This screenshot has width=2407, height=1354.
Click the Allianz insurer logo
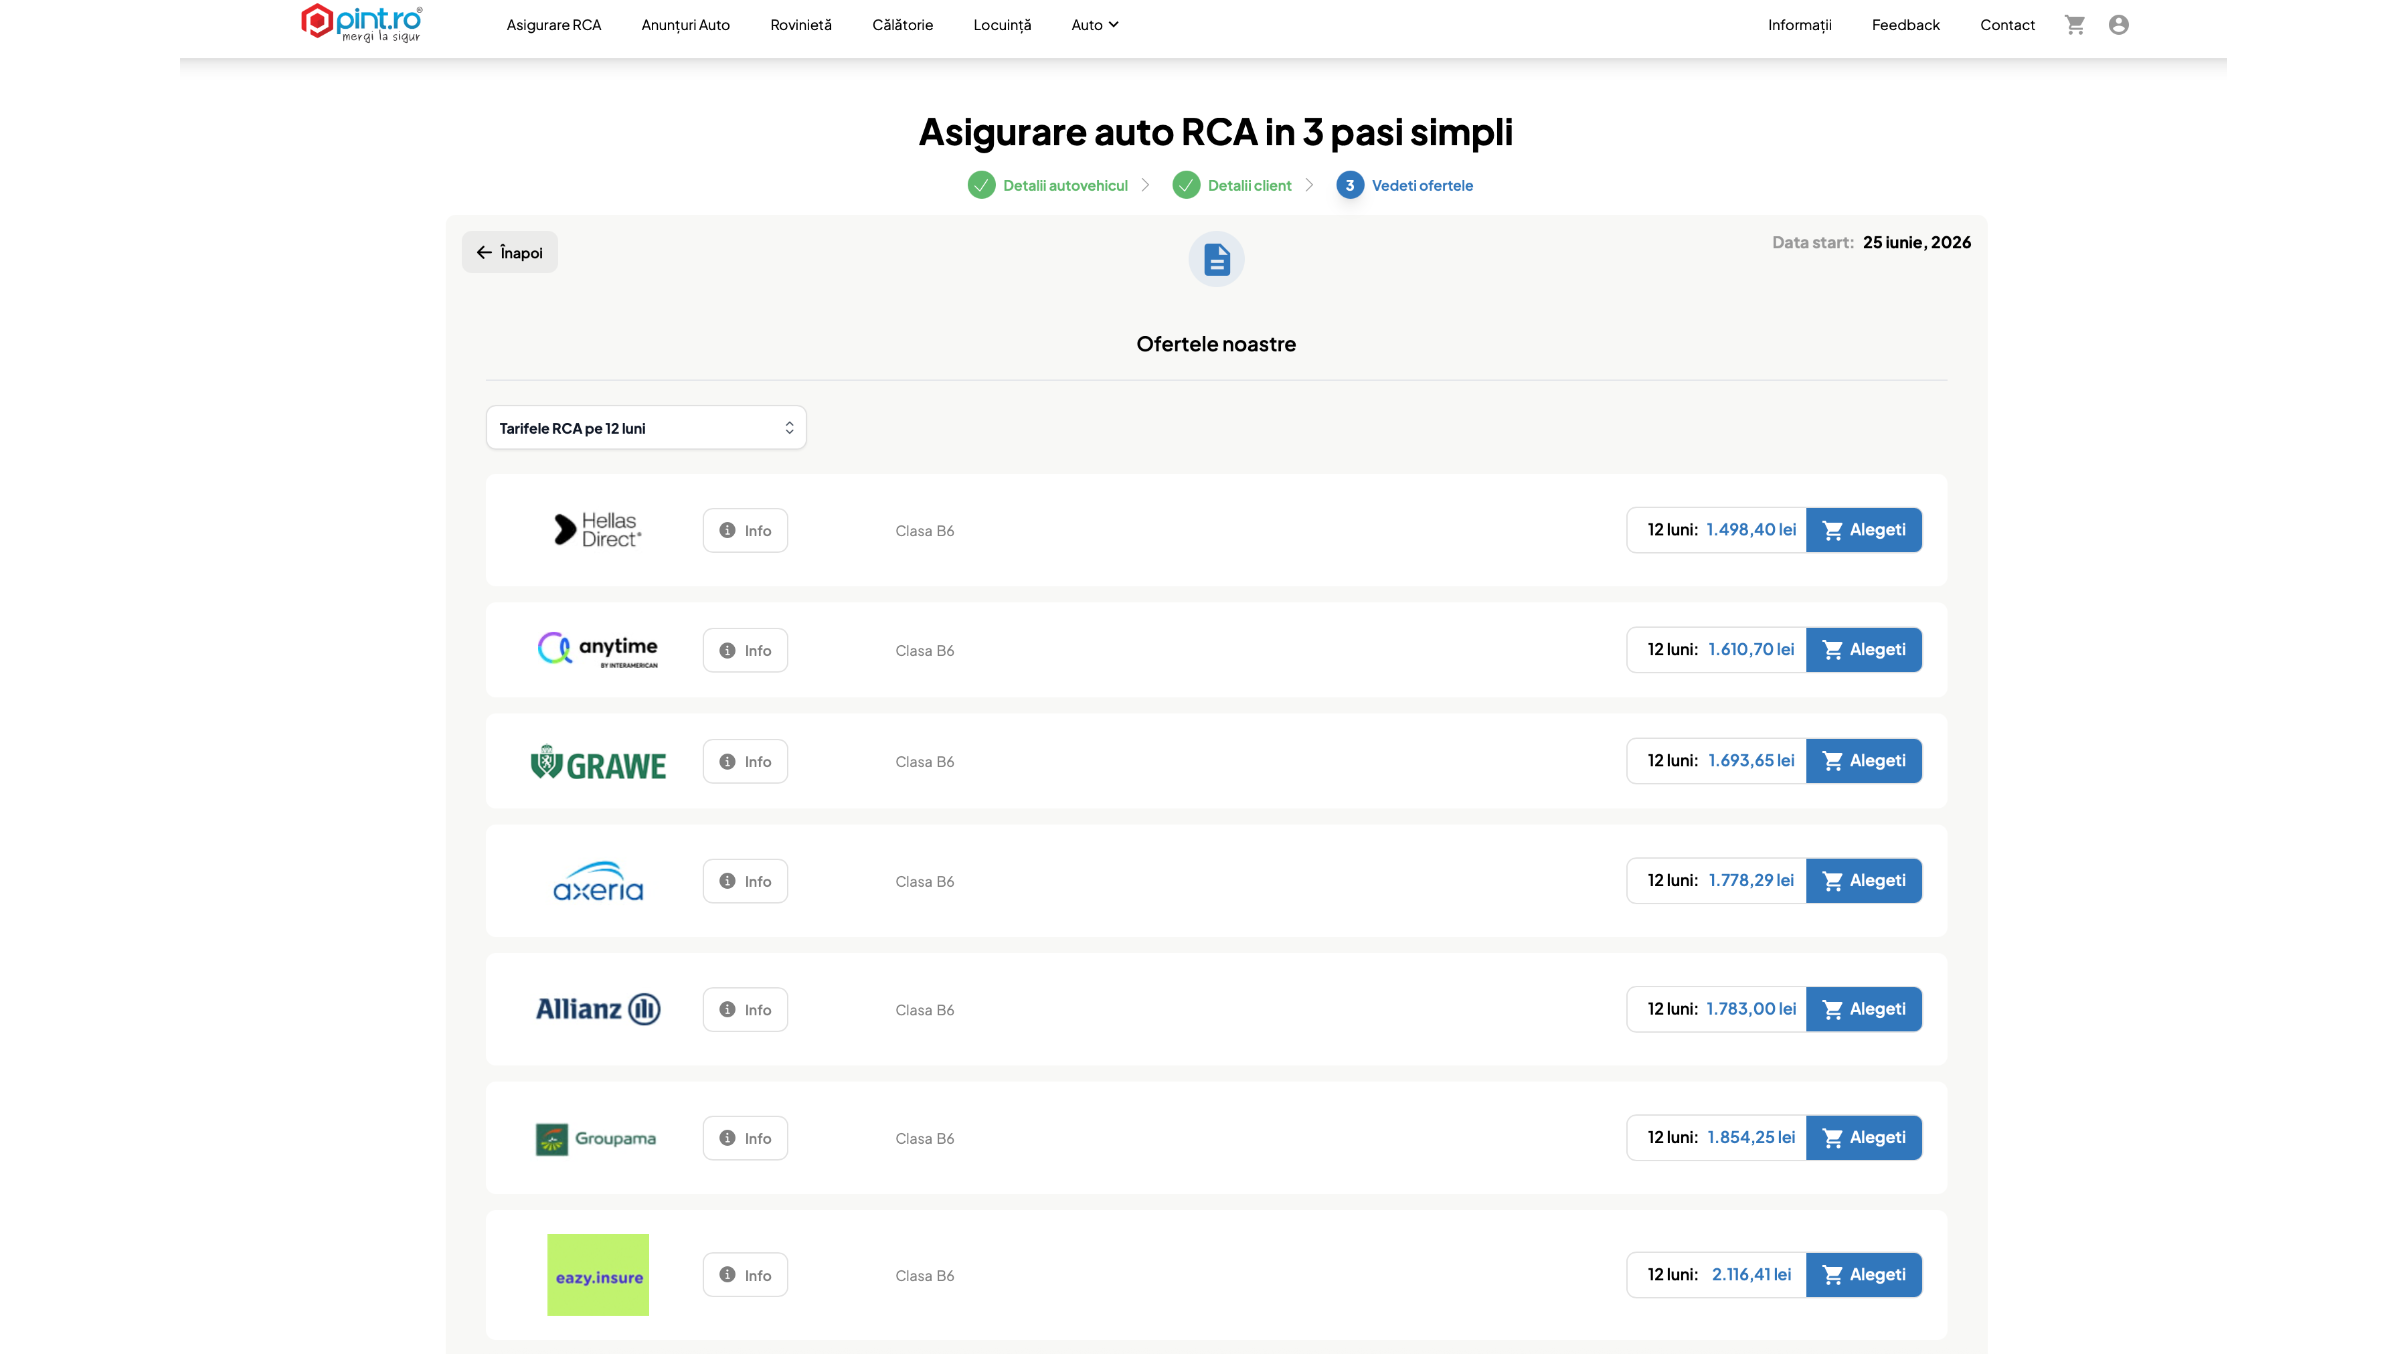coord(598,1009)
